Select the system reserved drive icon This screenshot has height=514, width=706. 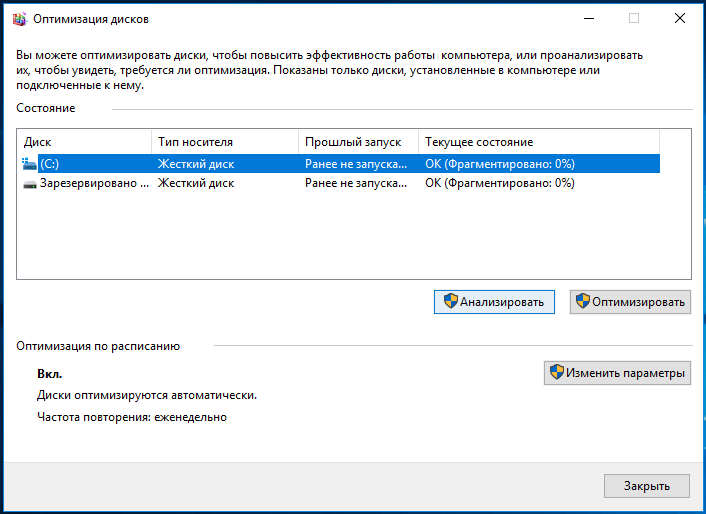tap(30, 184)
